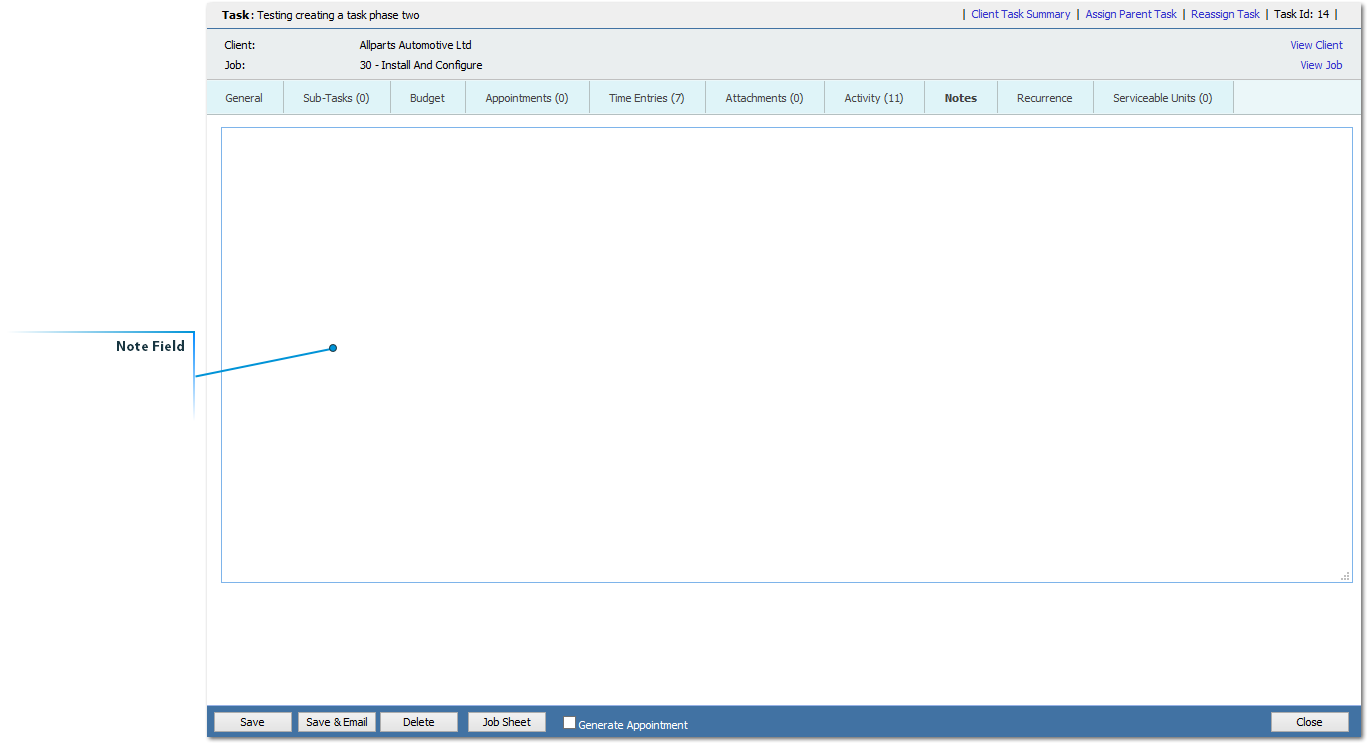Open Attachments (0) tab

pos(764,98)
